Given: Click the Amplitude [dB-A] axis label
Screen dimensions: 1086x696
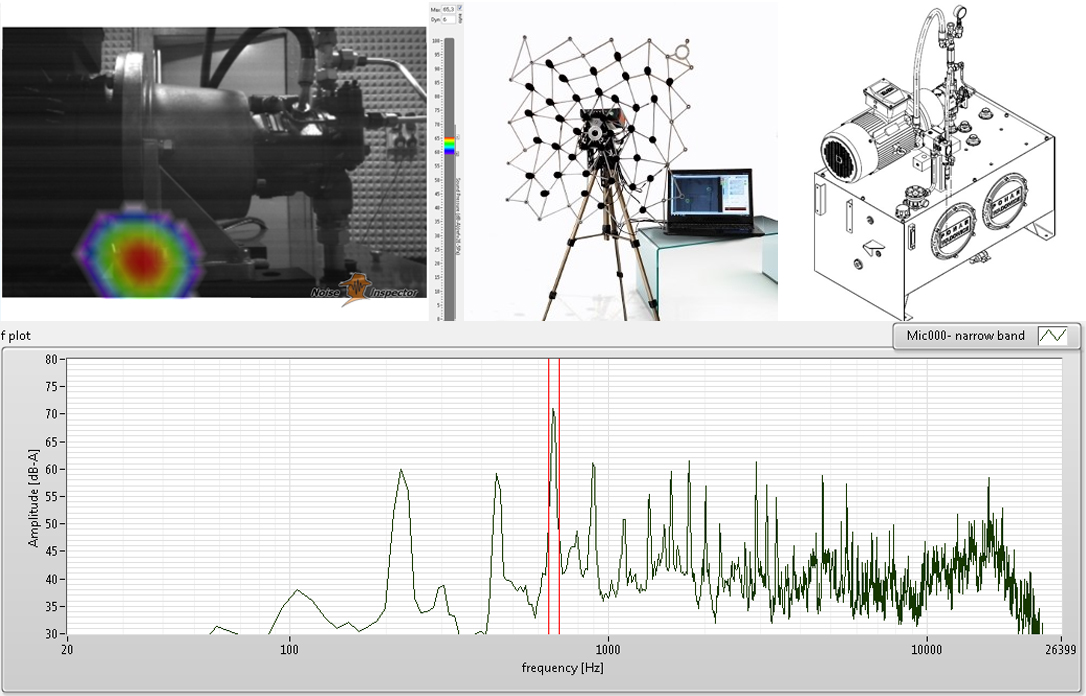Looking at the screenshot, I should [x=33, y=497].
